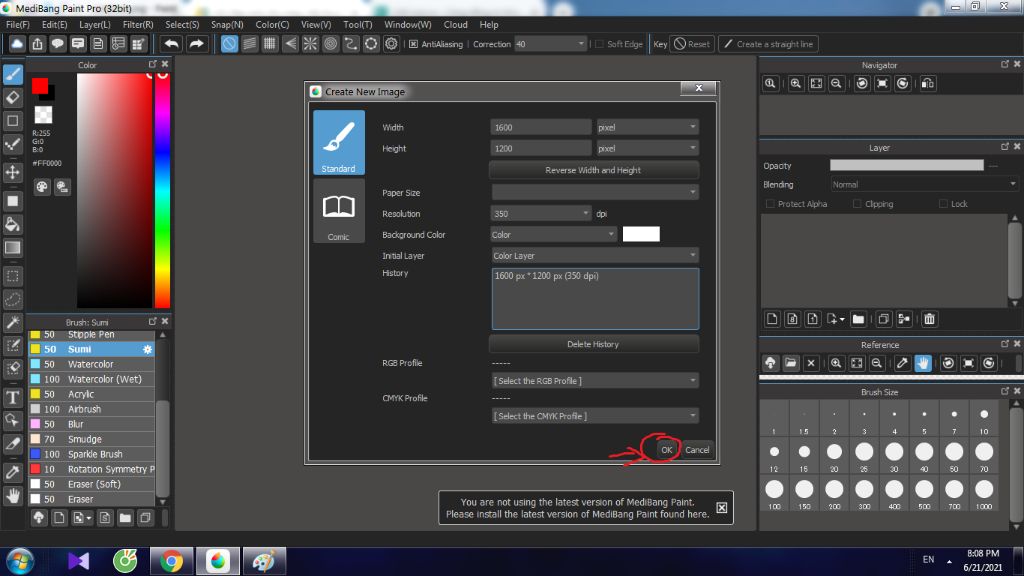Open Background Color dropdown
This screenshot has width=1024, height=576.
tap(553, 234)
